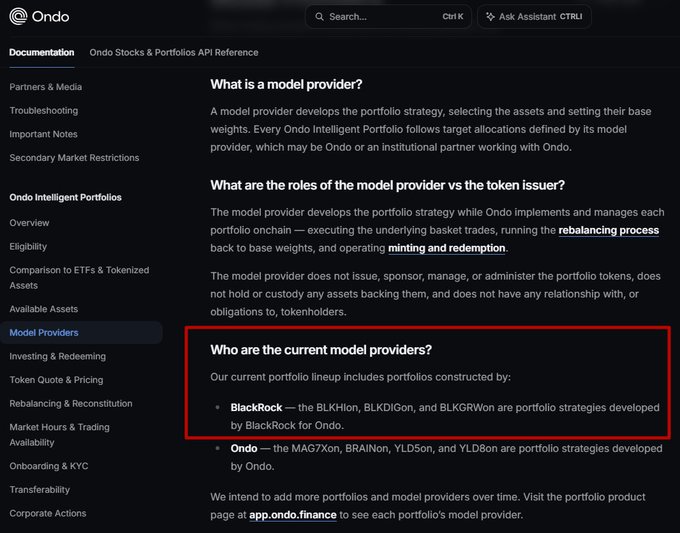Screen dimensions: 680x533
Task: Open Comparison to ETFs & Tokenized Assets
Action: (x=79, y=278)
